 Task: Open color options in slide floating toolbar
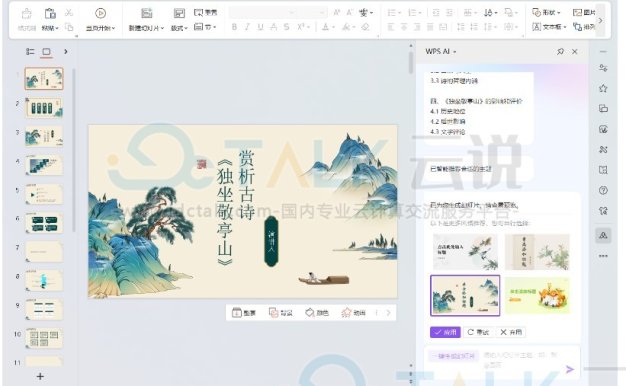point(317,313)
